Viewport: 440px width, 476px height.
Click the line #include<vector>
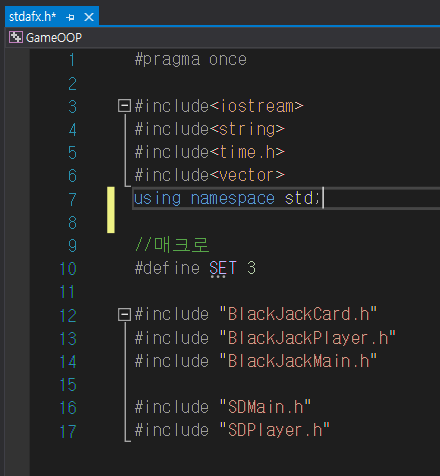210,175
